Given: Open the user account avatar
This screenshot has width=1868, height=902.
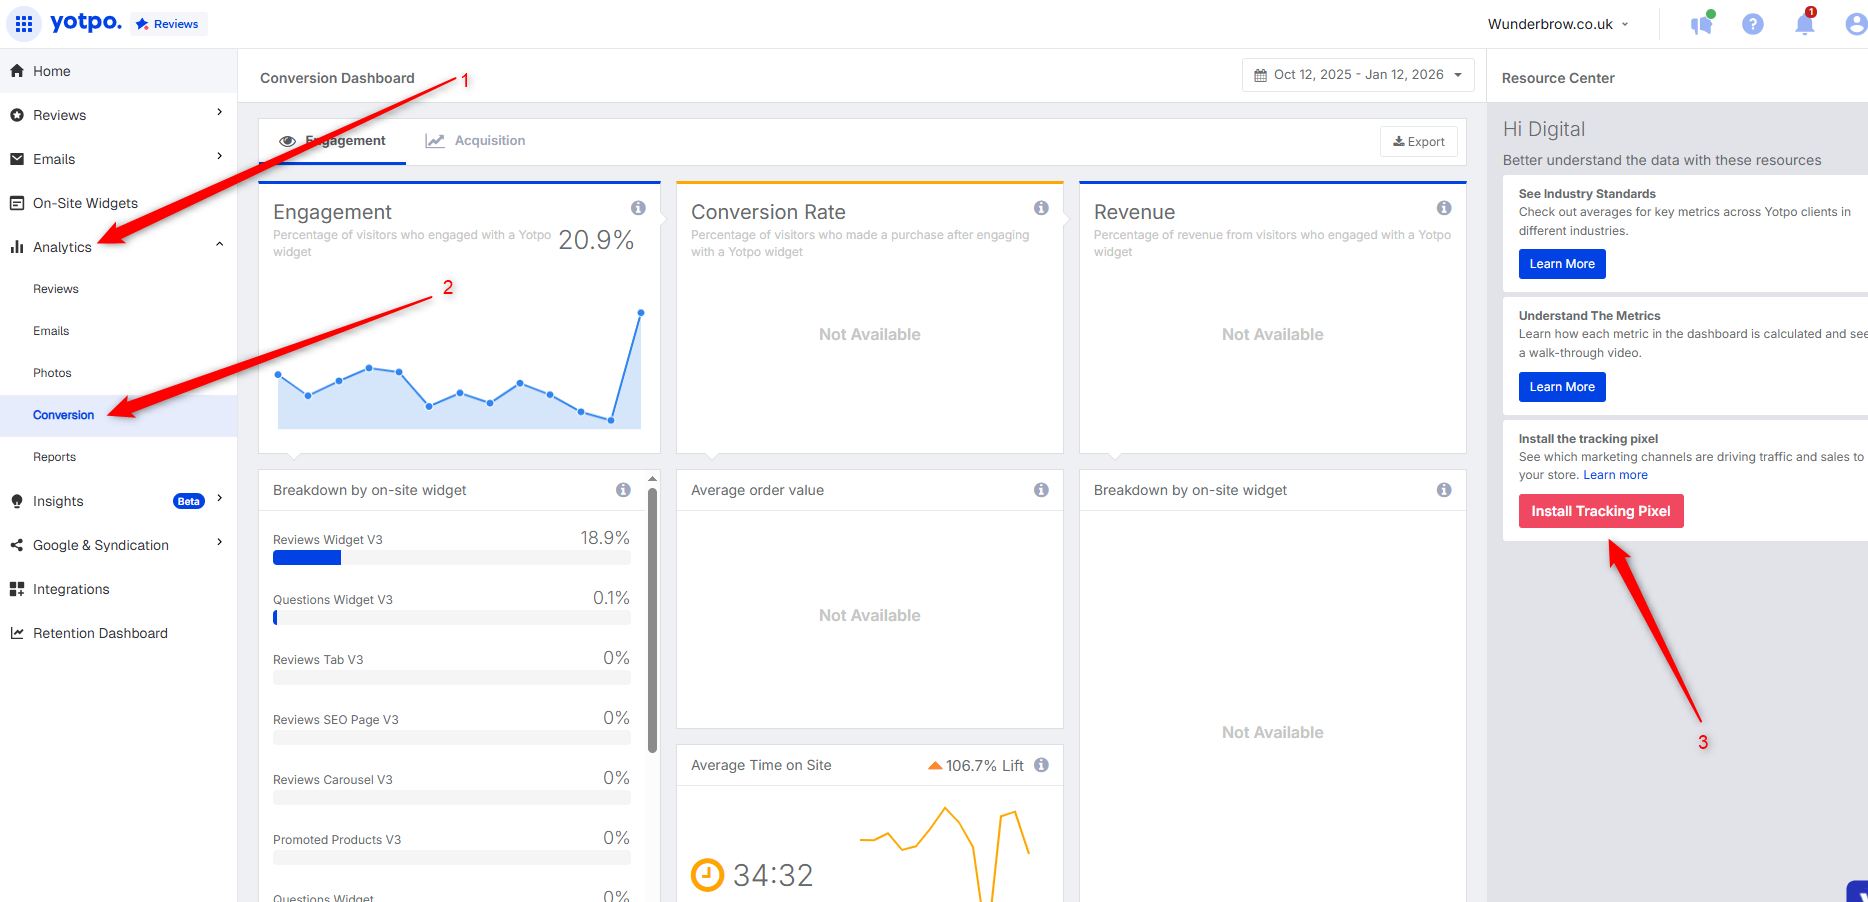Looking at the screenshot, I should pyautogui.click(x=1856, y=24).
